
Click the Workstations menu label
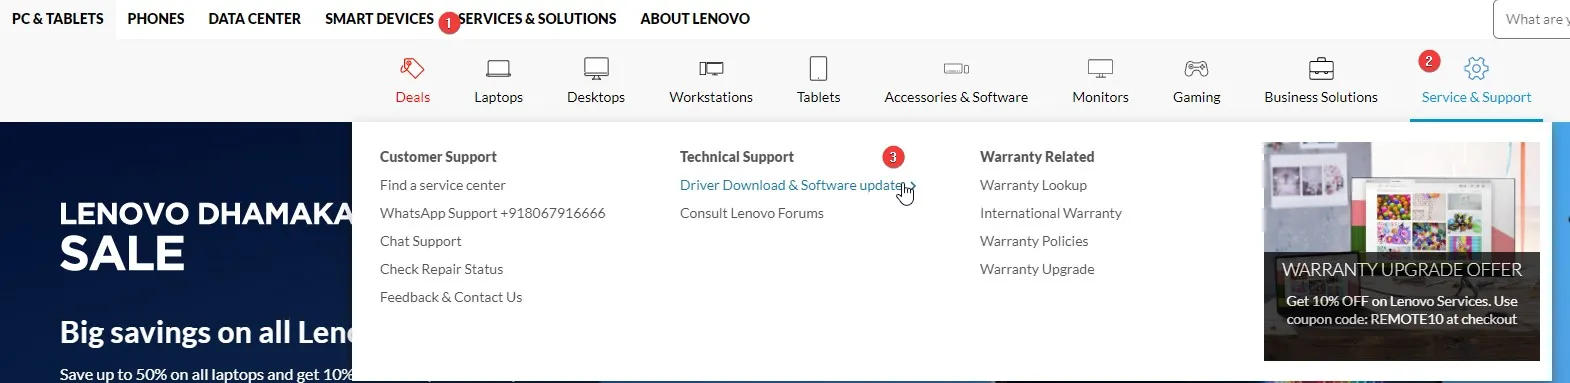(x=711, y=97)
